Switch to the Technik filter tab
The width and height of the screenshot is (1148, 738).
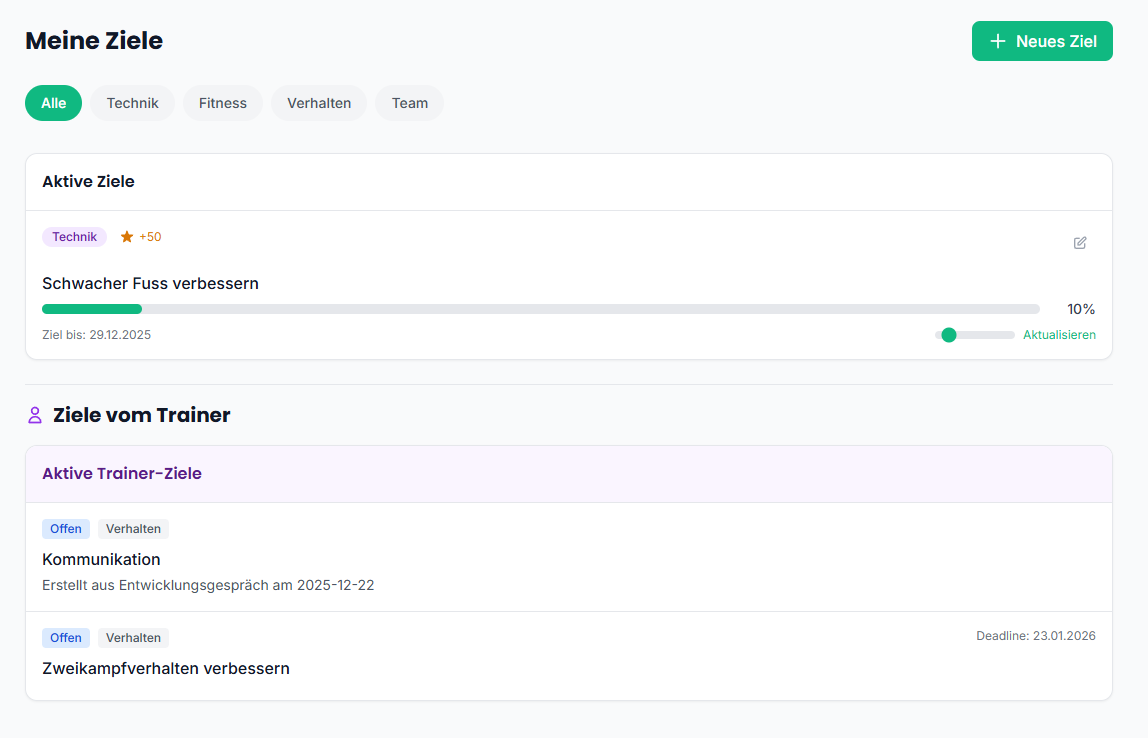tap(132, 103)
